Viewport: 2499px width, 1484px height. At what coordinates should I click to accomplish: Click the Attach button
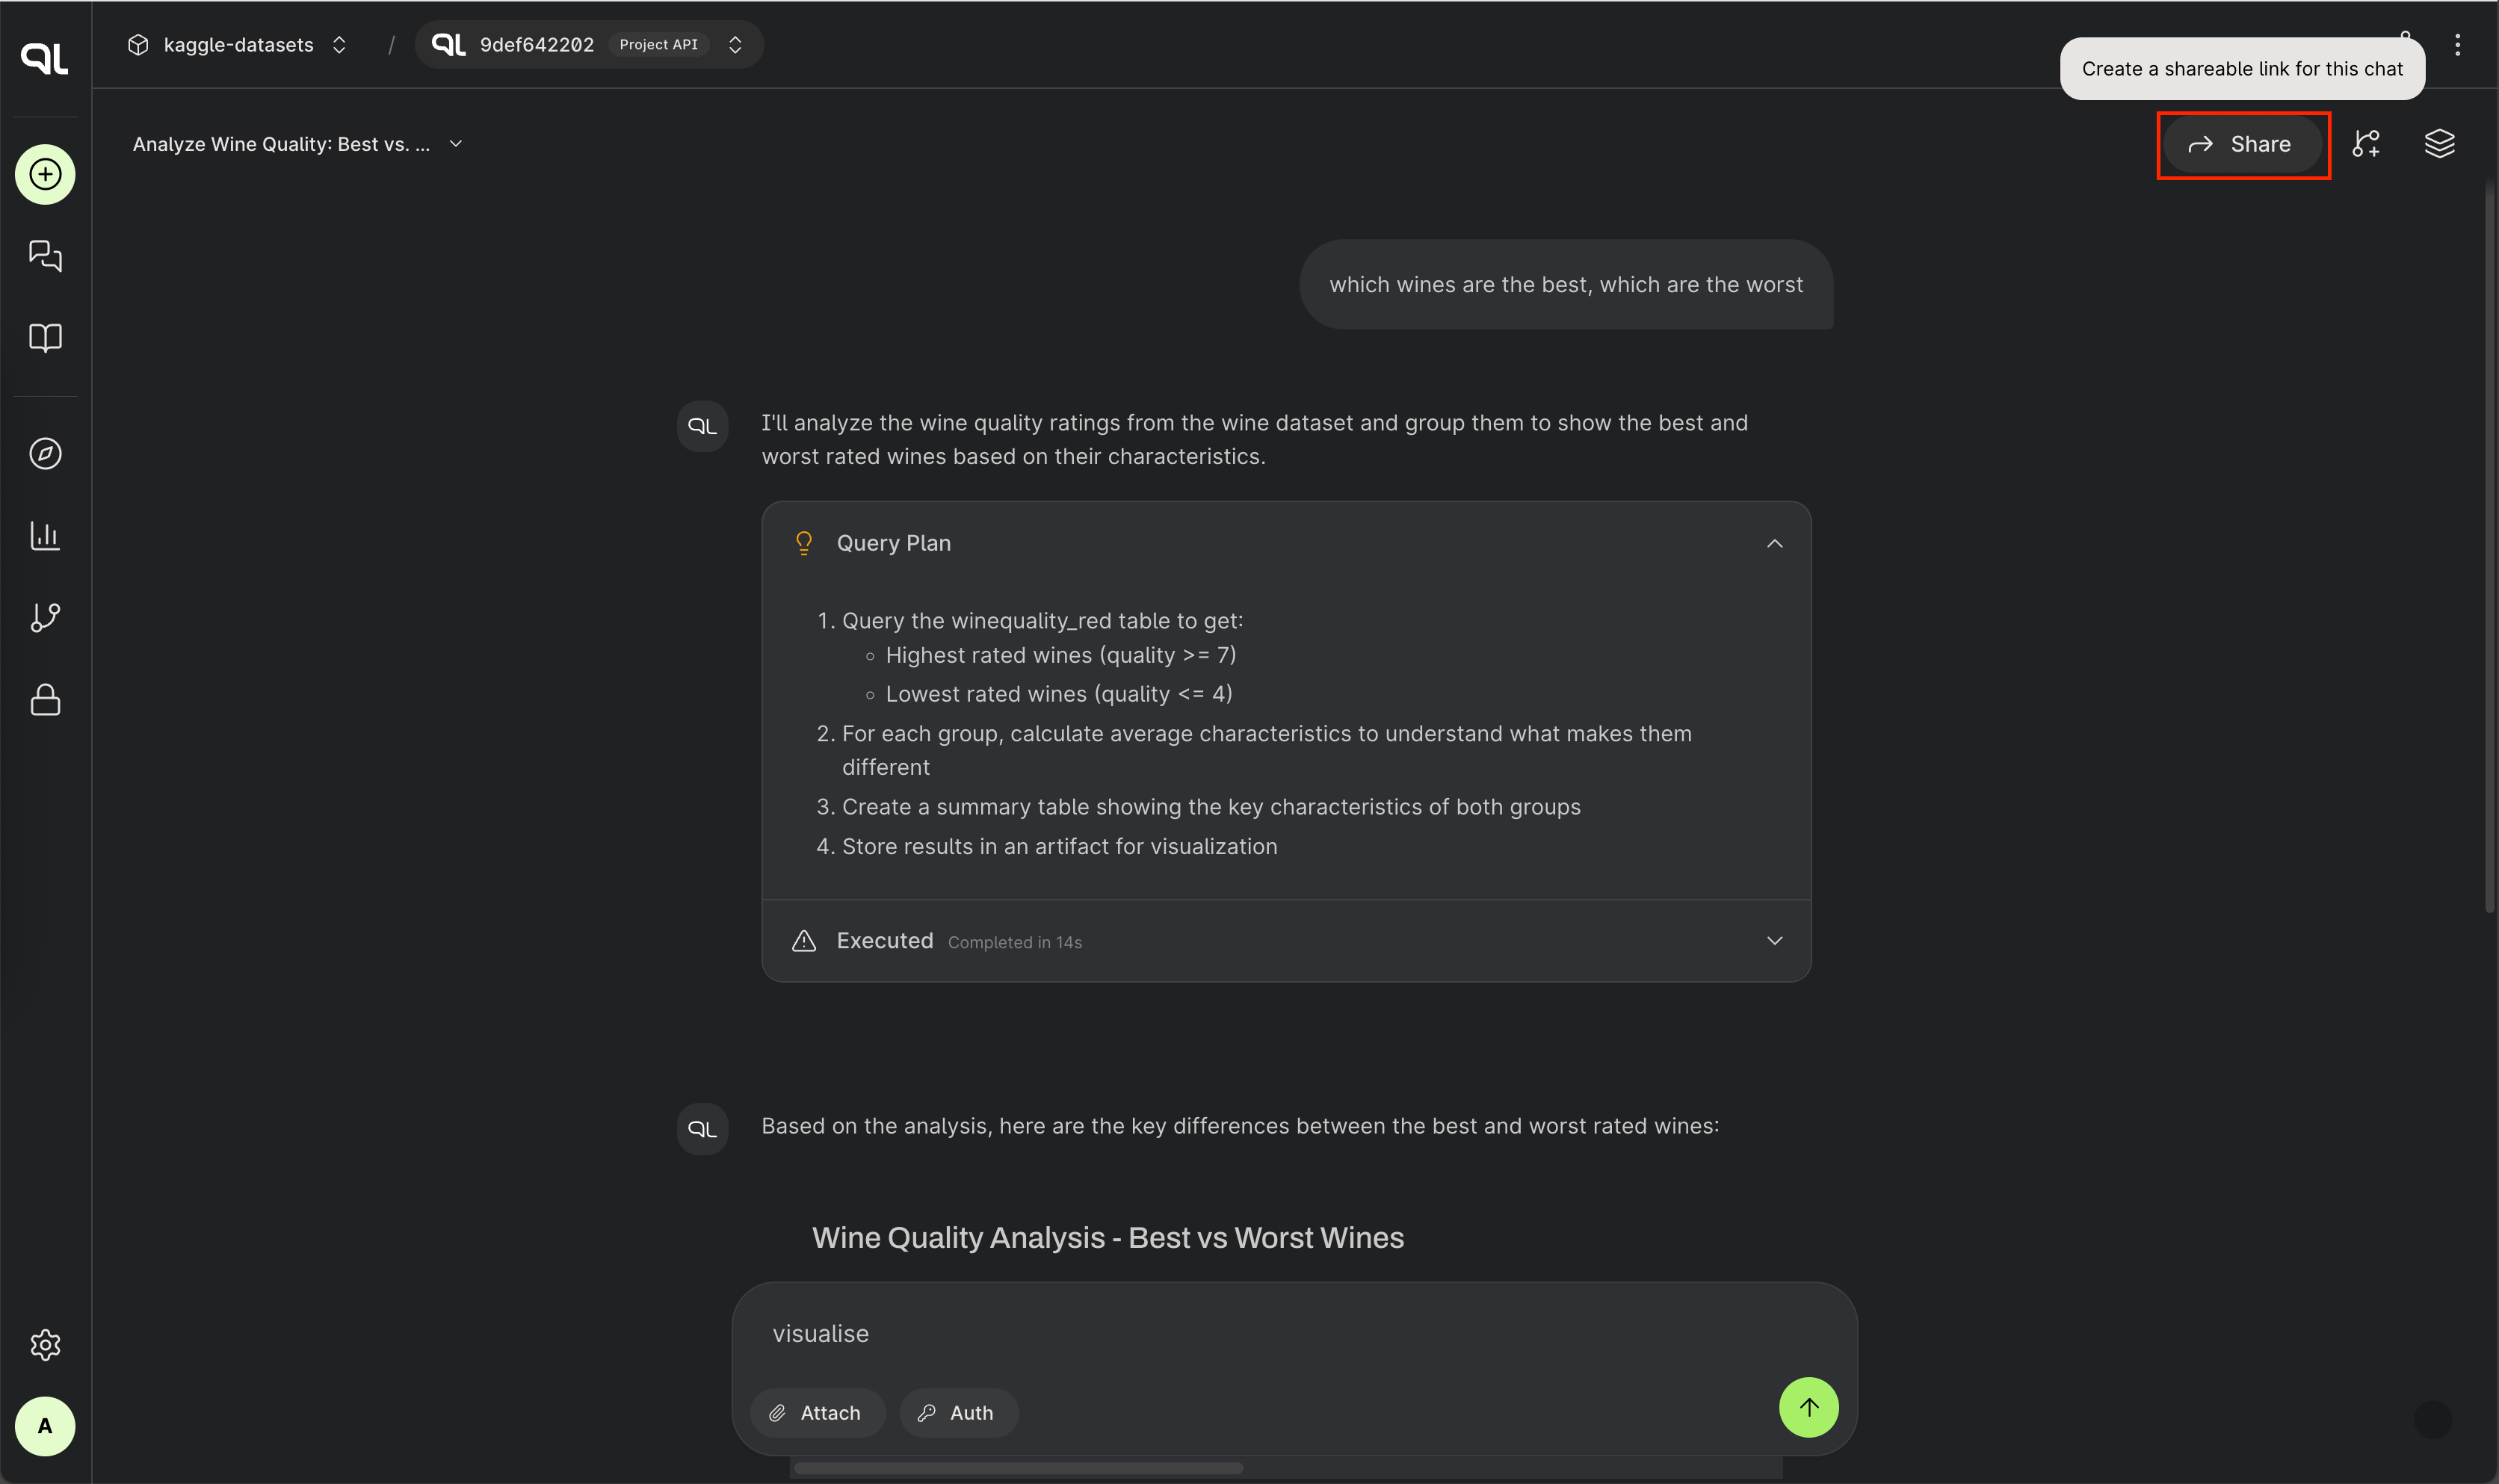pyautogui.click(x=816, y=1413)
